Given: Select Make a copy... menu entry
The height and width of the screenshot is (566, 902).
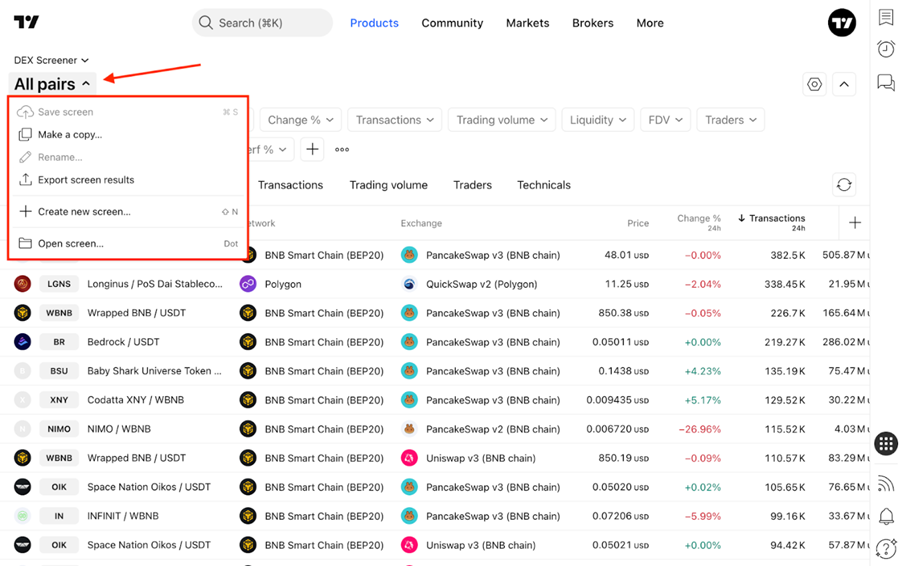Looking at the screenshot, I should coord(128,135).
